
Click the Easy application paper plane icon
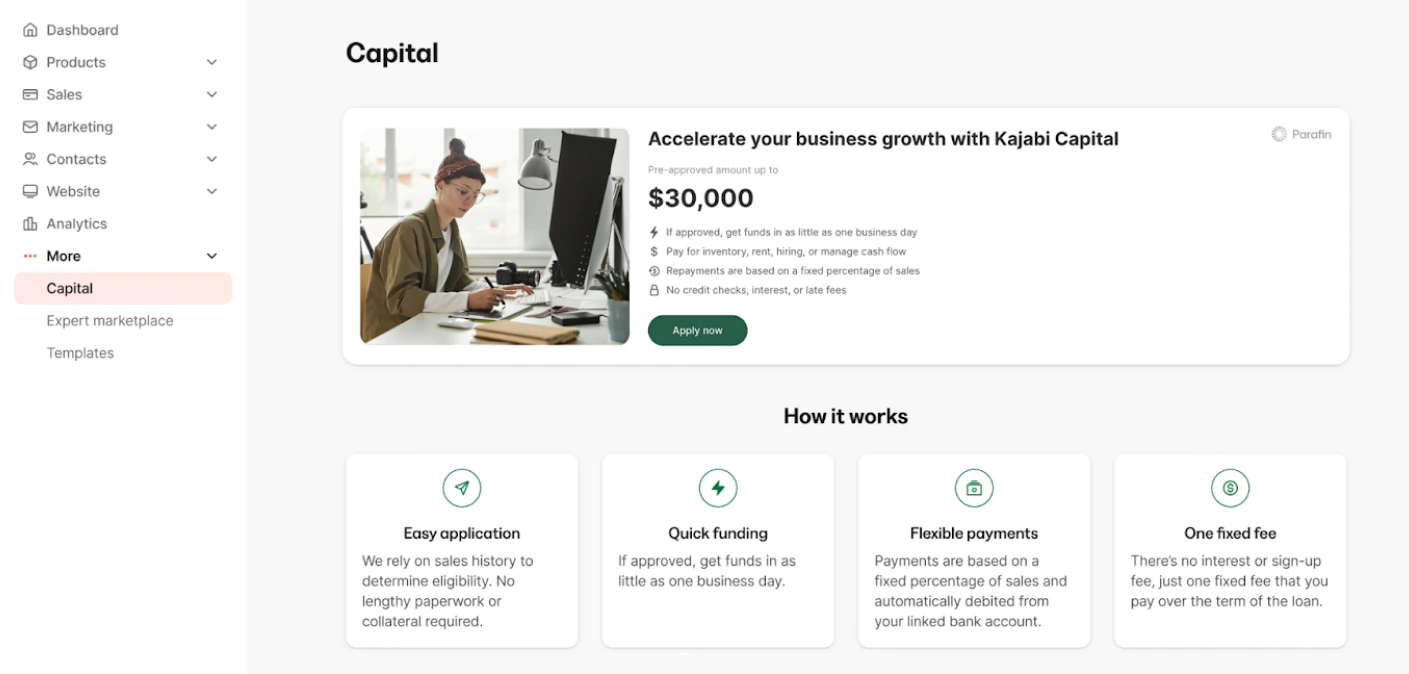(x=461, y=488)
